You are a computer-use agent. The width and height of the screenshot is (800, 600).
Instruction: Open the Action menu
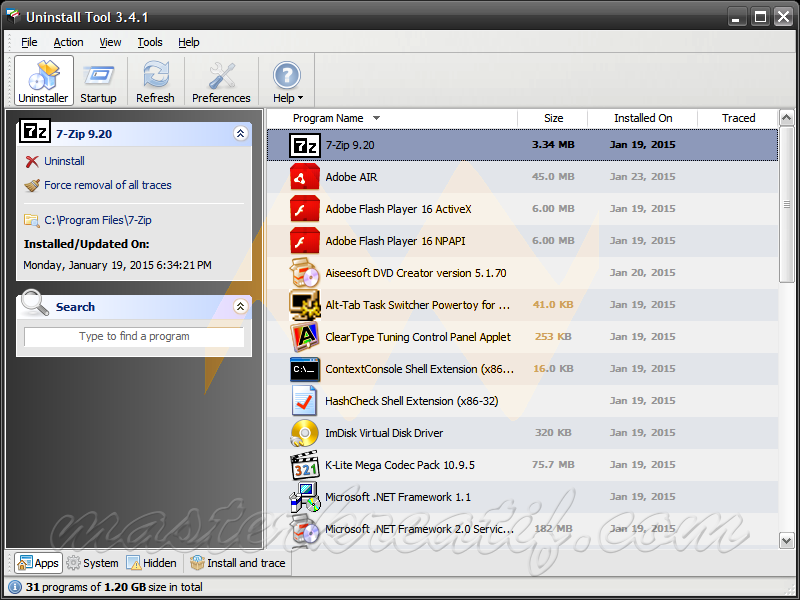tap(68, 42)
